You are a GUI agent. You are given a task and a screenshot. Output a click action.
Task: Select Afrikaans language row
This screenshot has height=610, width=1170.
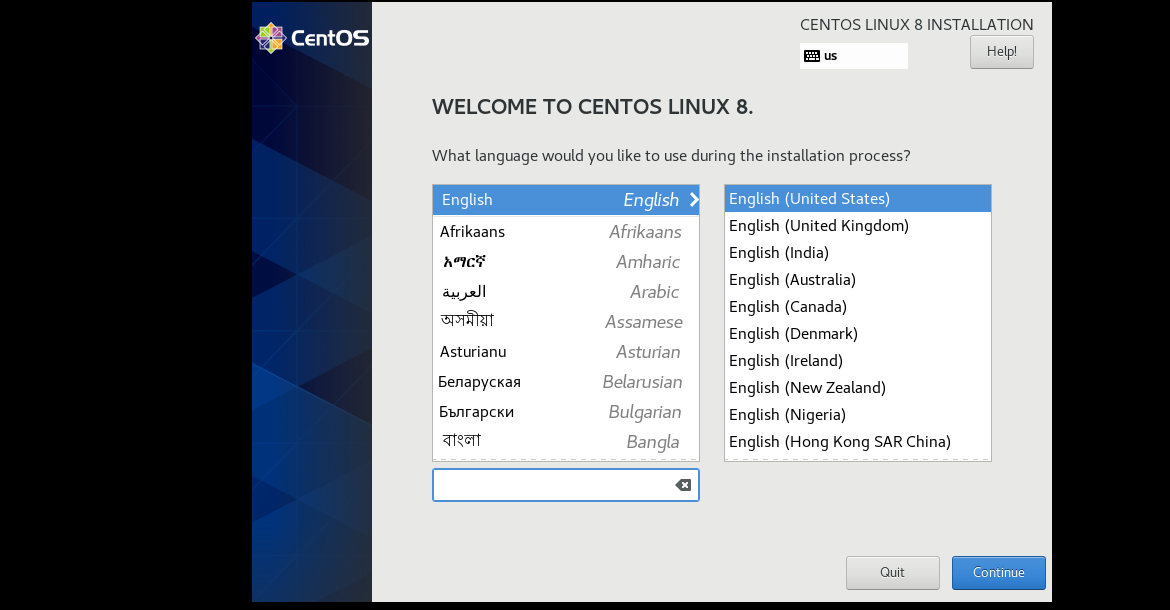pos(566,232)
